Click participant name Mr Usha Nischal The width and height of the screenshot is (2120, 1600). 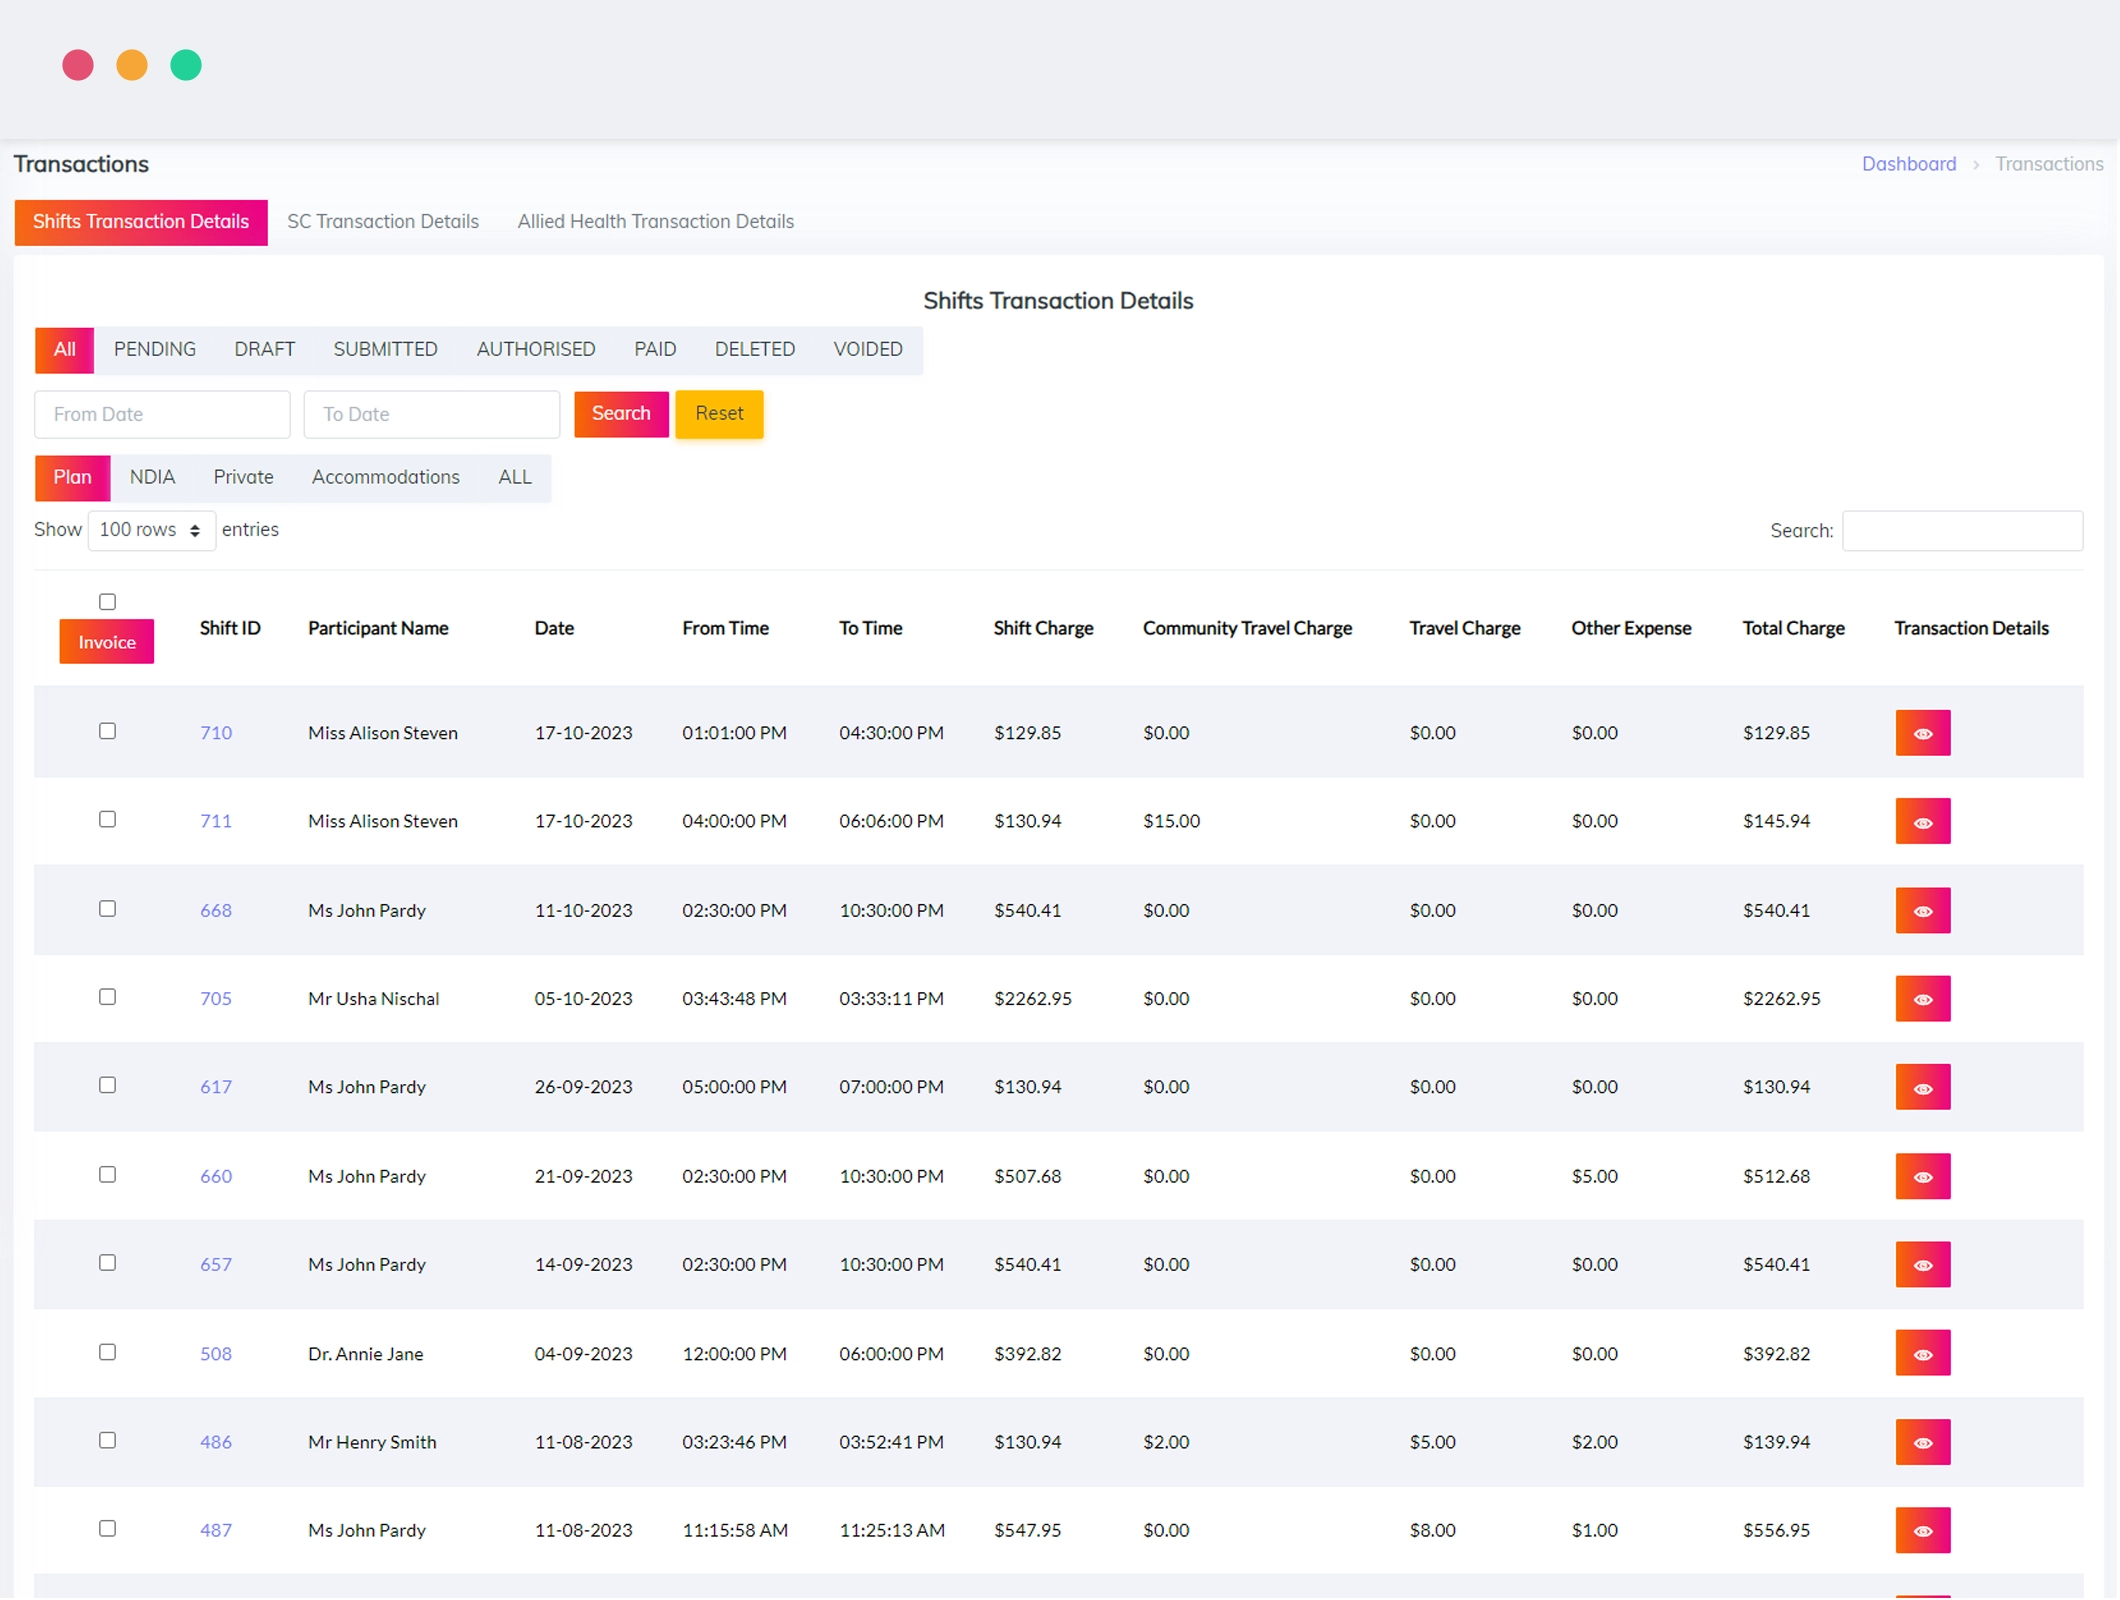(374, 999)
